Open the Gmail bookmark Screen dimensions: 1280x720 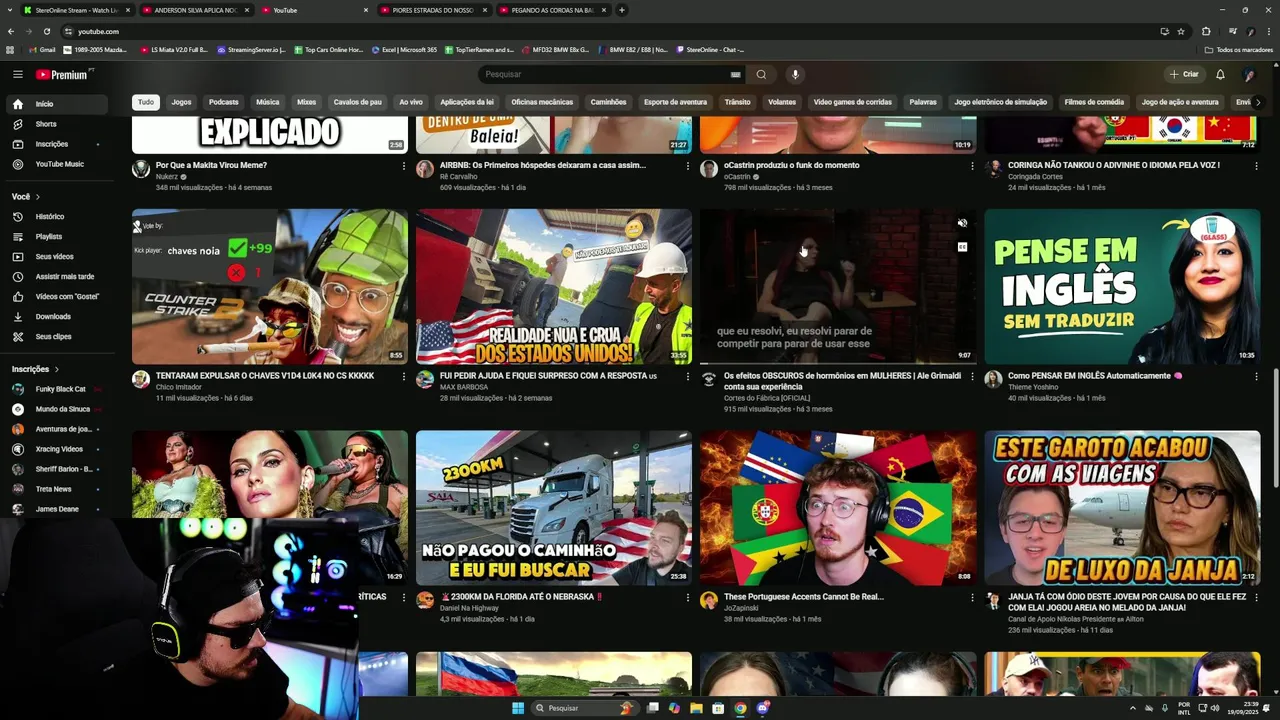pyautogui.click(x=42, y=49)
